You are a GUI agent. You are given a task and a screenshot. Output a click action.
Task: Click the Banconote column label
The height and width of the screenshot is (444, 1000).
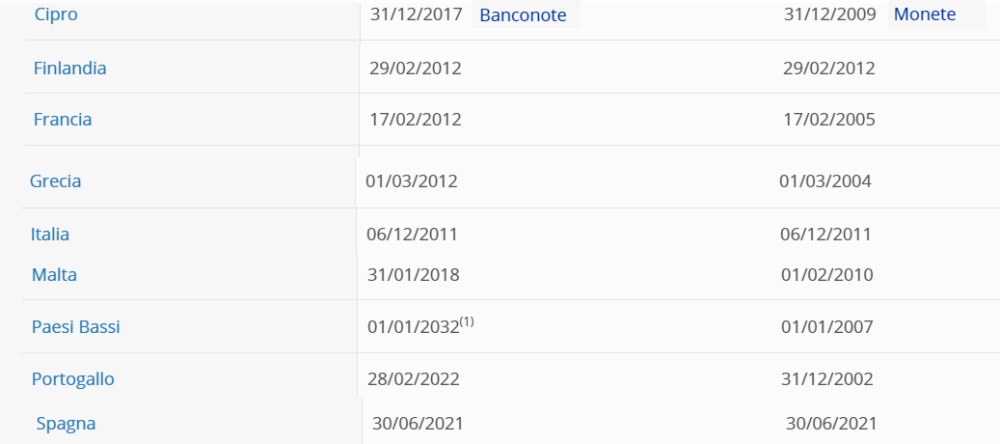point(523,15)
